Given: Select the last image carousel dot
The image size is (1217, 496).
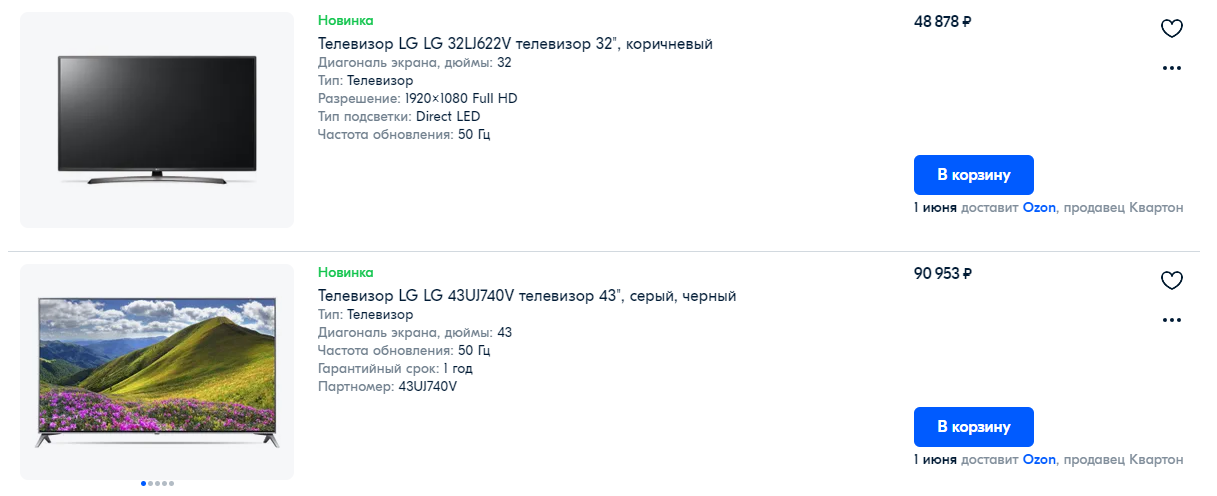Looking at the screenshot, I should click(171, 483).
